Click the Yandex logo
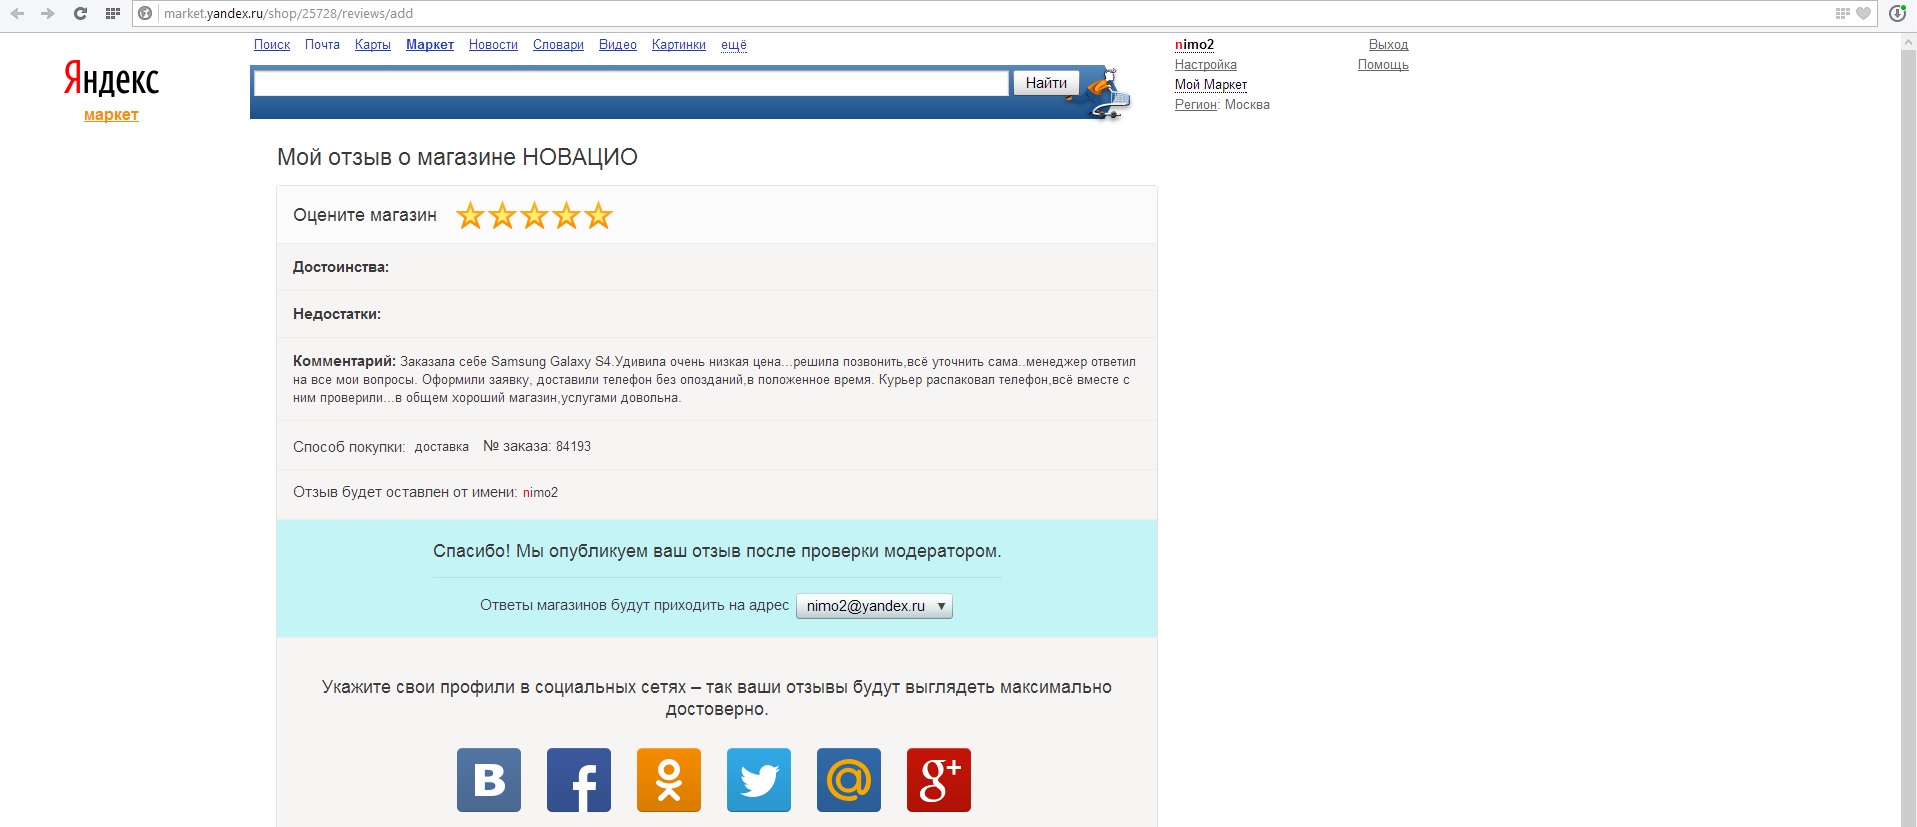 pos(111,78)
